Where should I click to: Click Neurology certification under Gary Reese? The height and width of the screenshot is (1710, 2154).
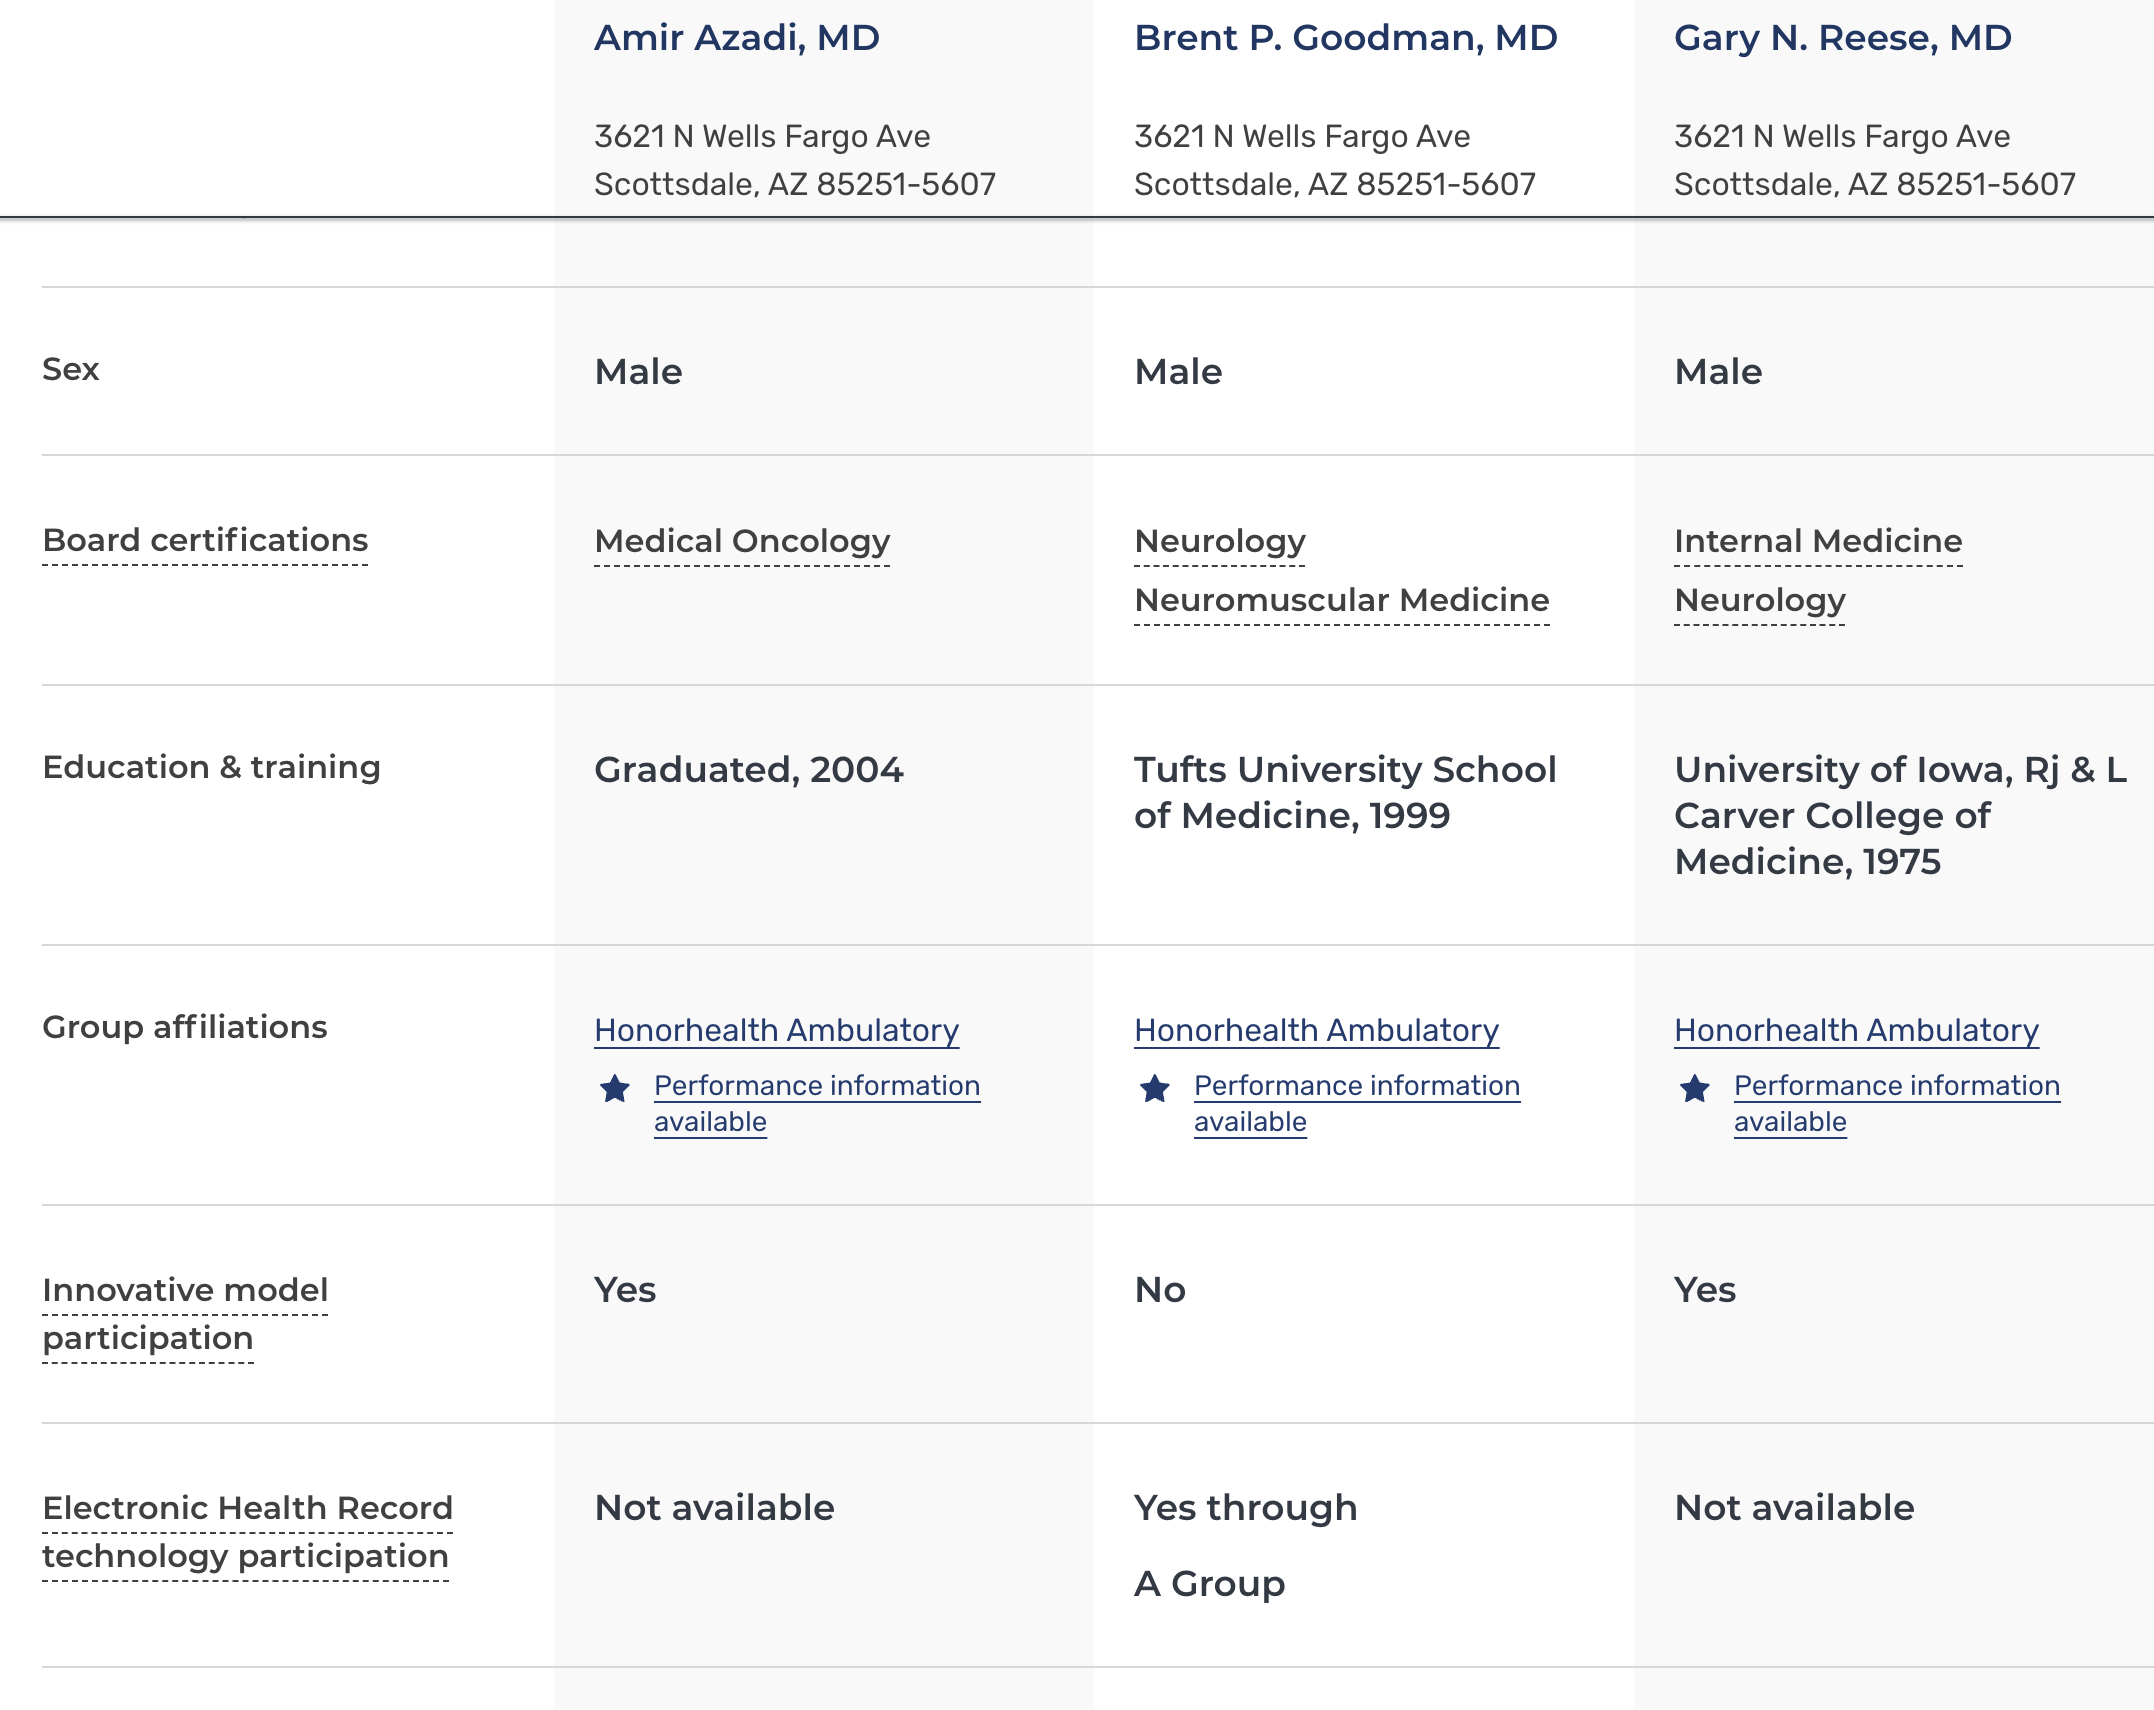click(1760, 601)
